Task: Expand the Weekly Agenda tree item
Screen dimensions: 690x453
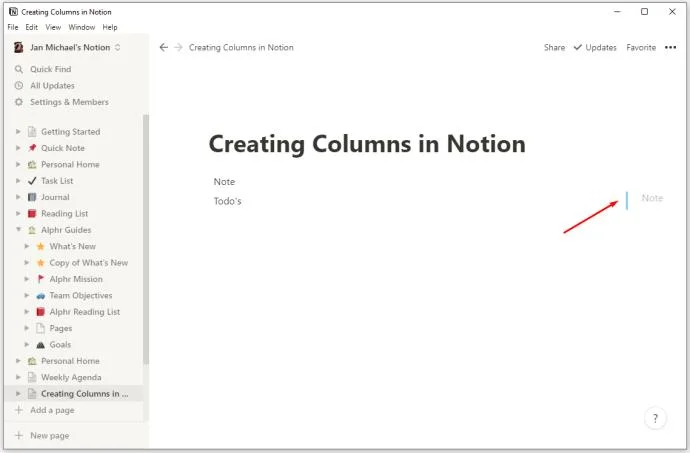Action: [x=18, y=377]
